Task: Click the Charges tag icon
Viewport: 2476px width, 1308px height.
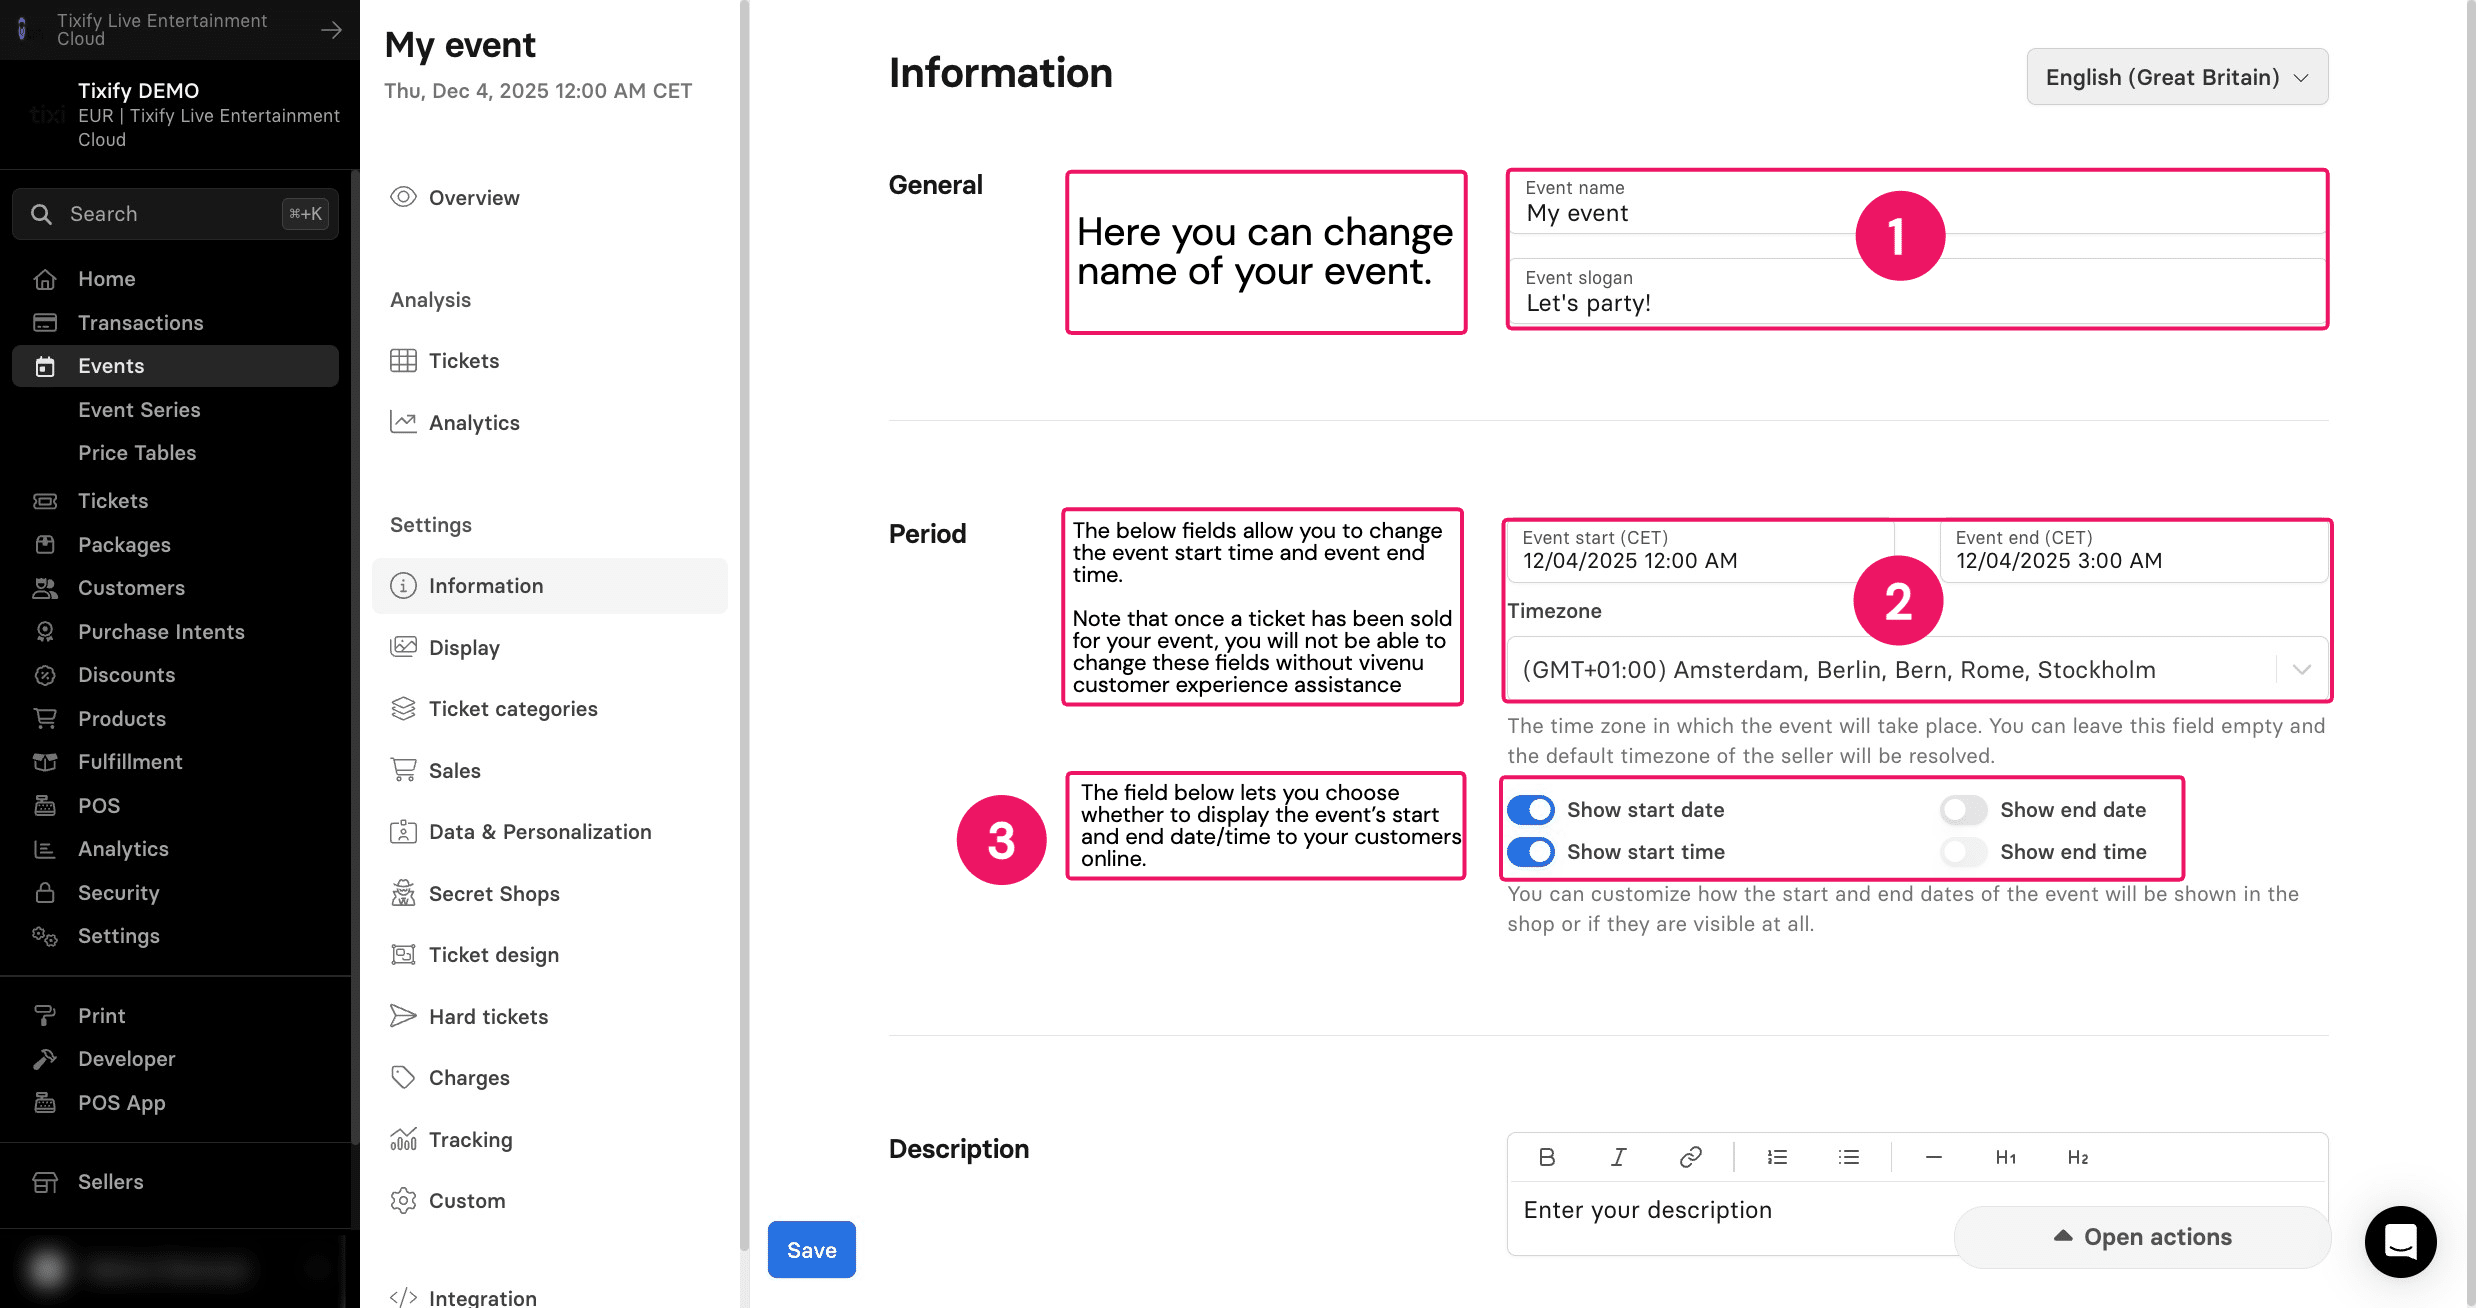Action: tap(403, 1077)
